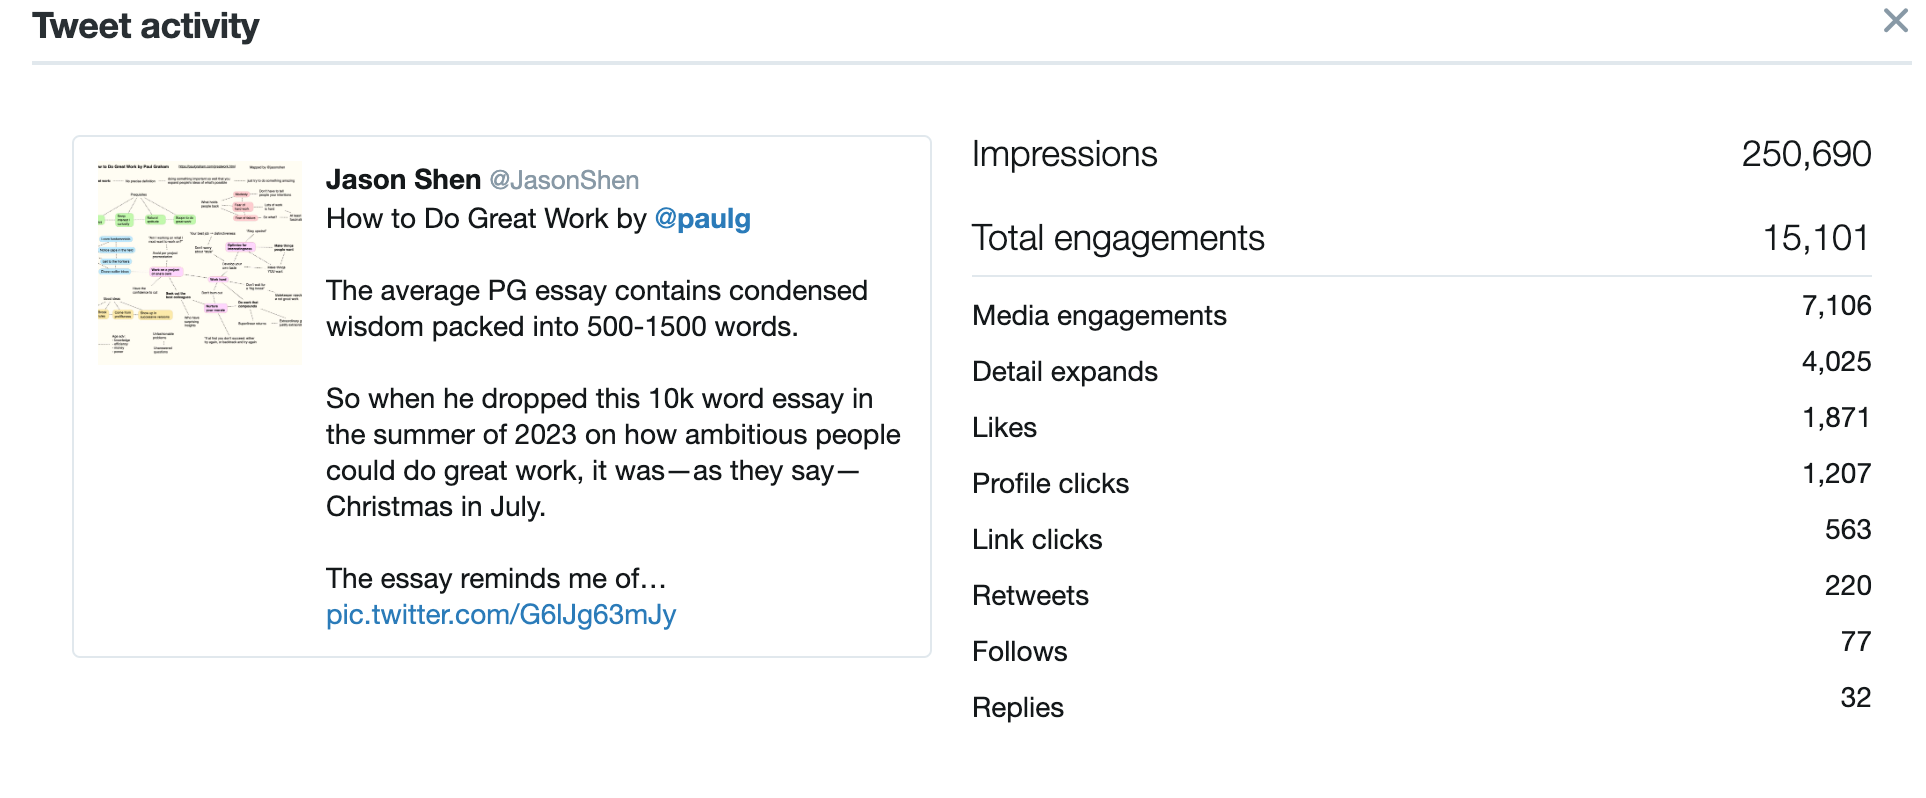Click the Media engagements label
Image resolution: width=1926 pixels, height=798 pixels.
(x=1099, y=316)
